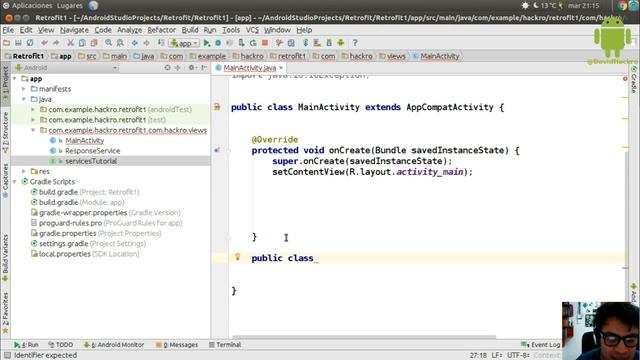Expand the manifests folder
This screenshot has width=640, height=360.
24,89
